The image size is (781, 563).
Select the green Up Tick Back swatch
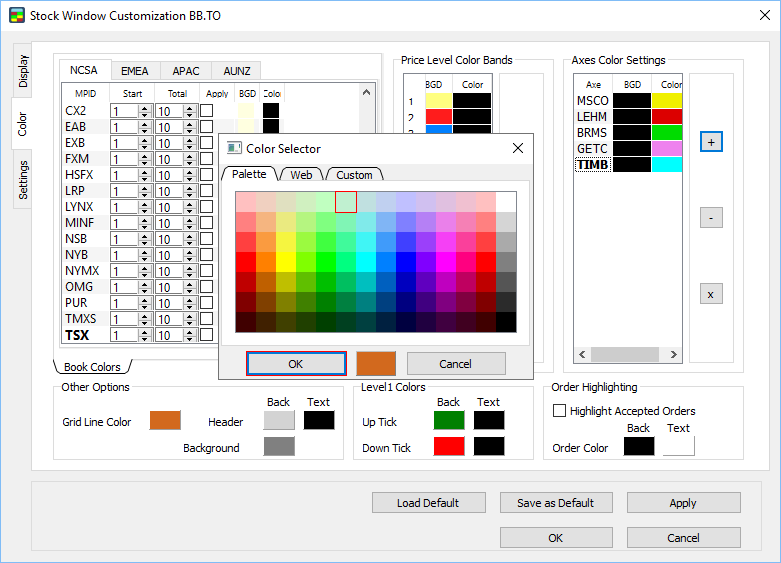click(x=449, y=421)
